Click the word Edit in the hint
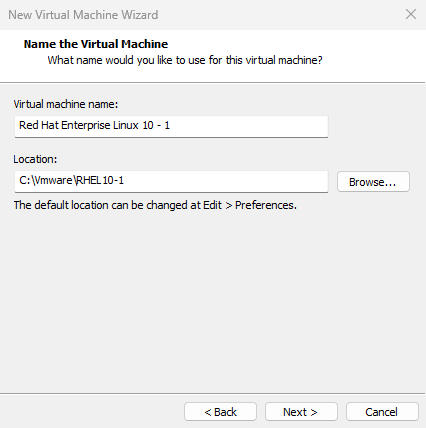 212,205
